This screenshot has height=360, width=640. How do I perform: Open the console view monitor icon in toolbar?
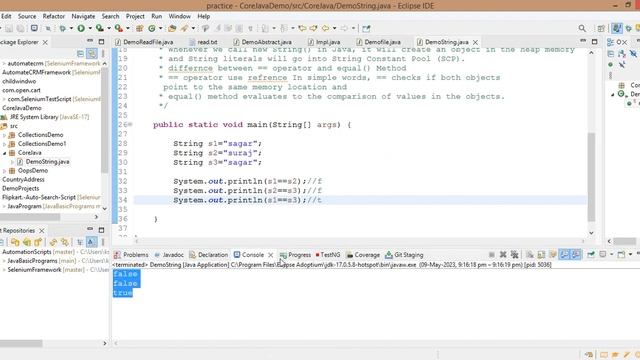click(35, 28)
